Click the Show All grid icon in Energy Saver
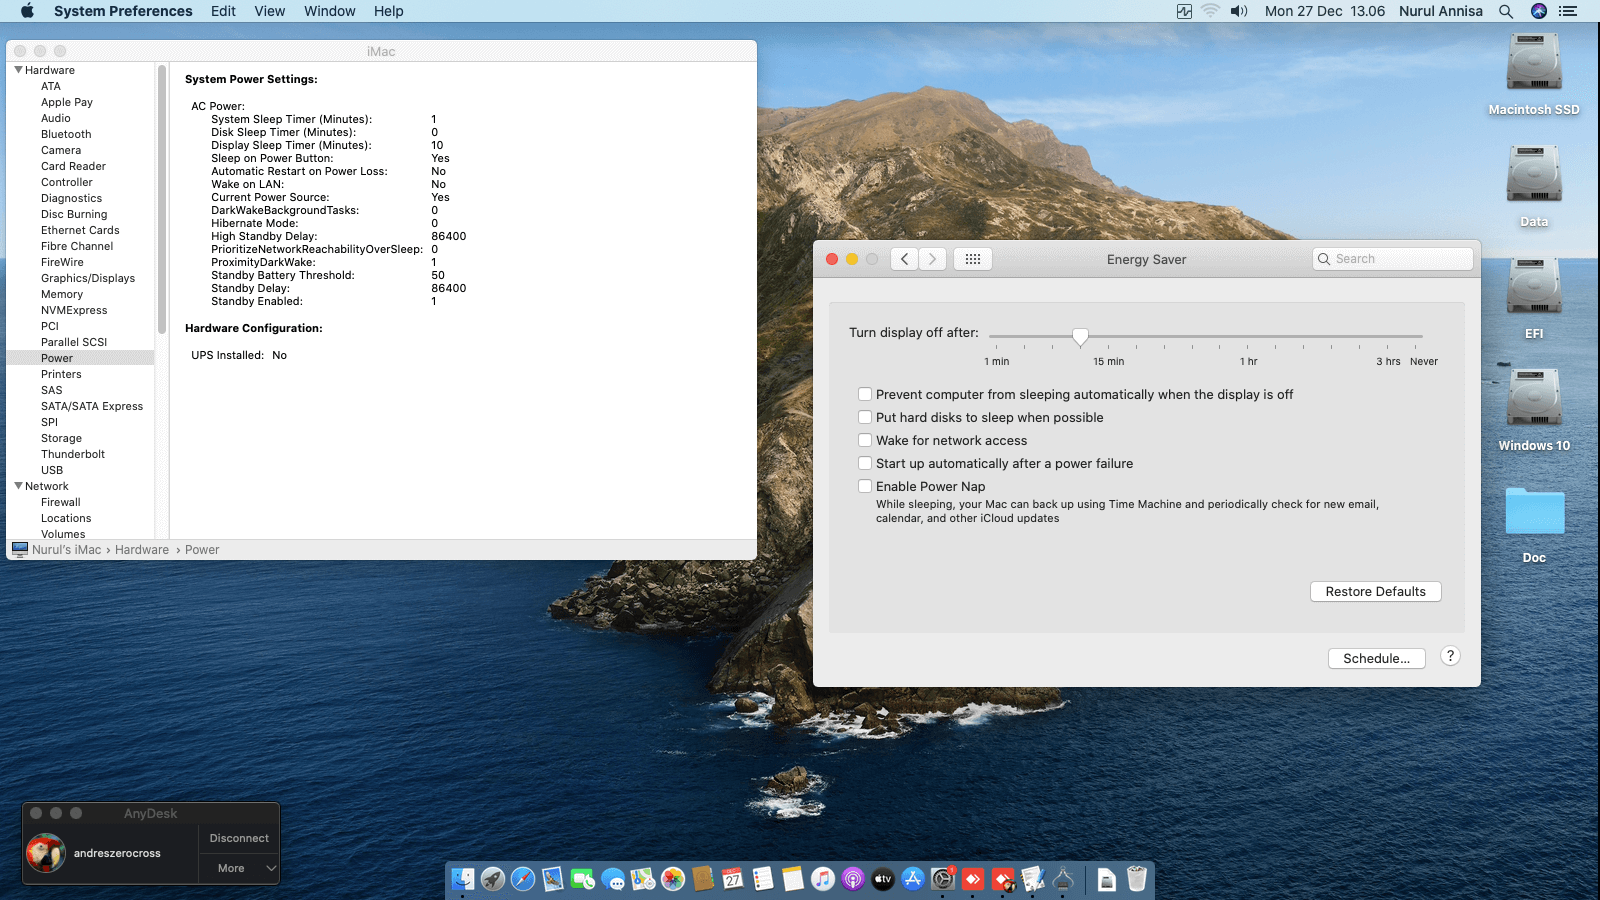This screenshot has width=1600, height=900. (972, 259)
